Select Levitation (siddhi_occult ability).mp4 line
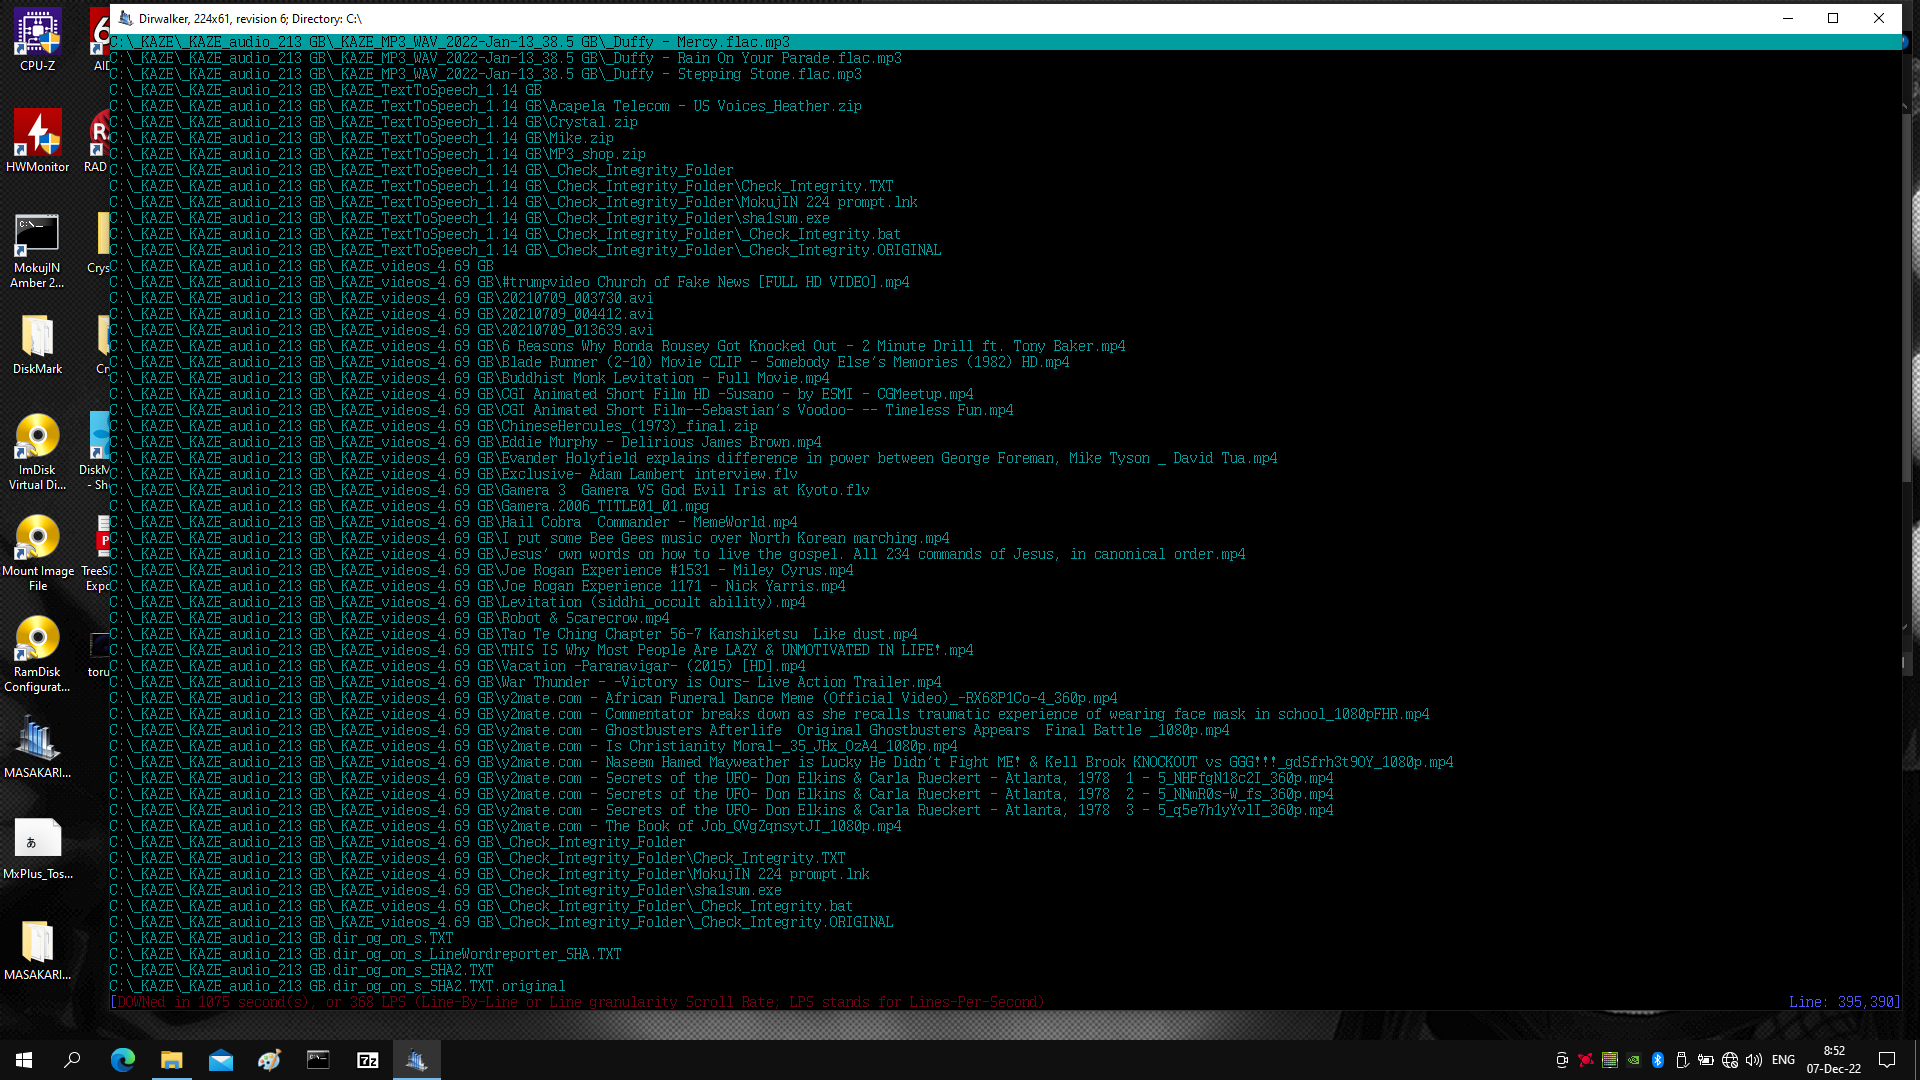The width and height of the screenshot is (1920, 1080). click(x=458, y=602)
